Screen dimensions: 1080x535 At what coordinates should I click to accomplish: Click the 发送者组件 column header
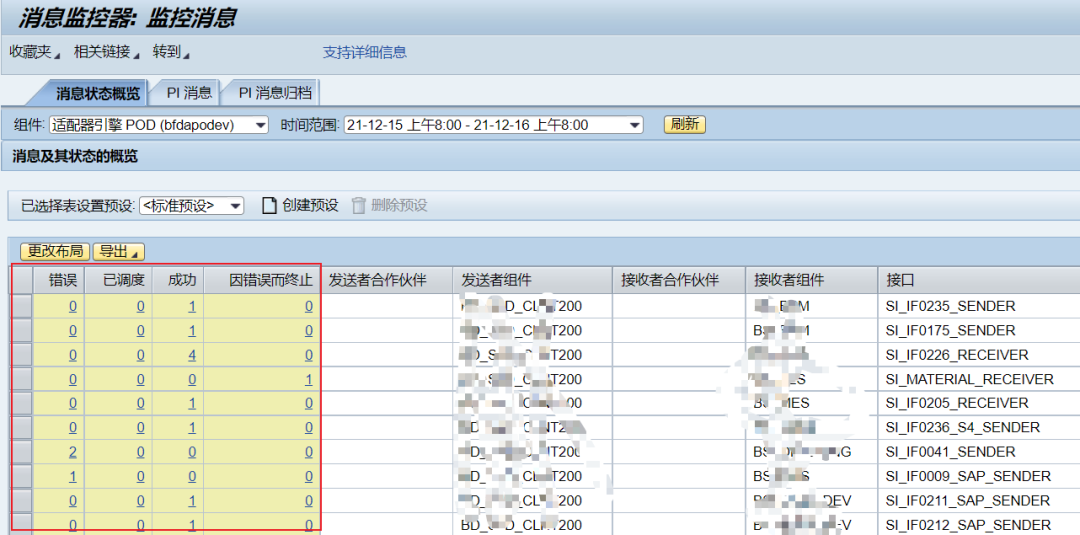[x=532, y=280]
